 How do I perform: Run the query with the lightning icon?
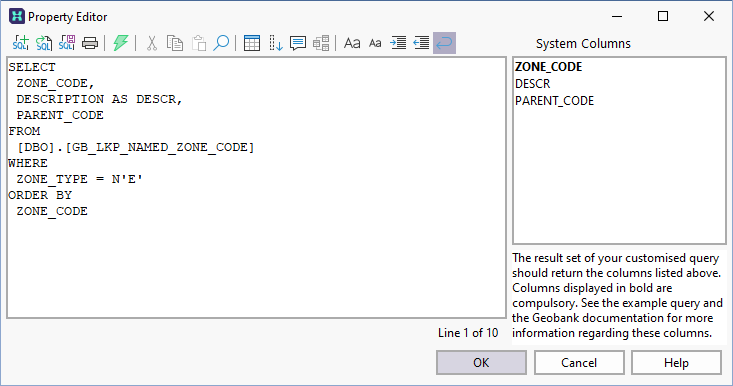coord(121,43)
